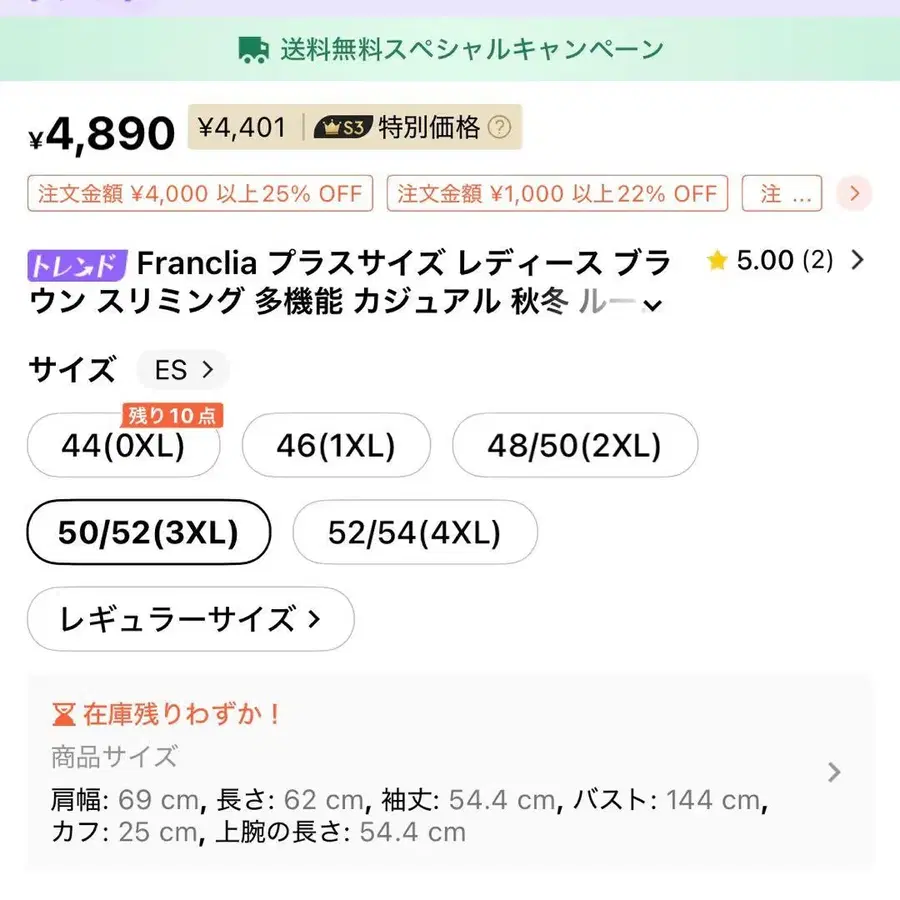Click the truncated third coupon banner
900x900 pixels.
[x=781, y=194]
